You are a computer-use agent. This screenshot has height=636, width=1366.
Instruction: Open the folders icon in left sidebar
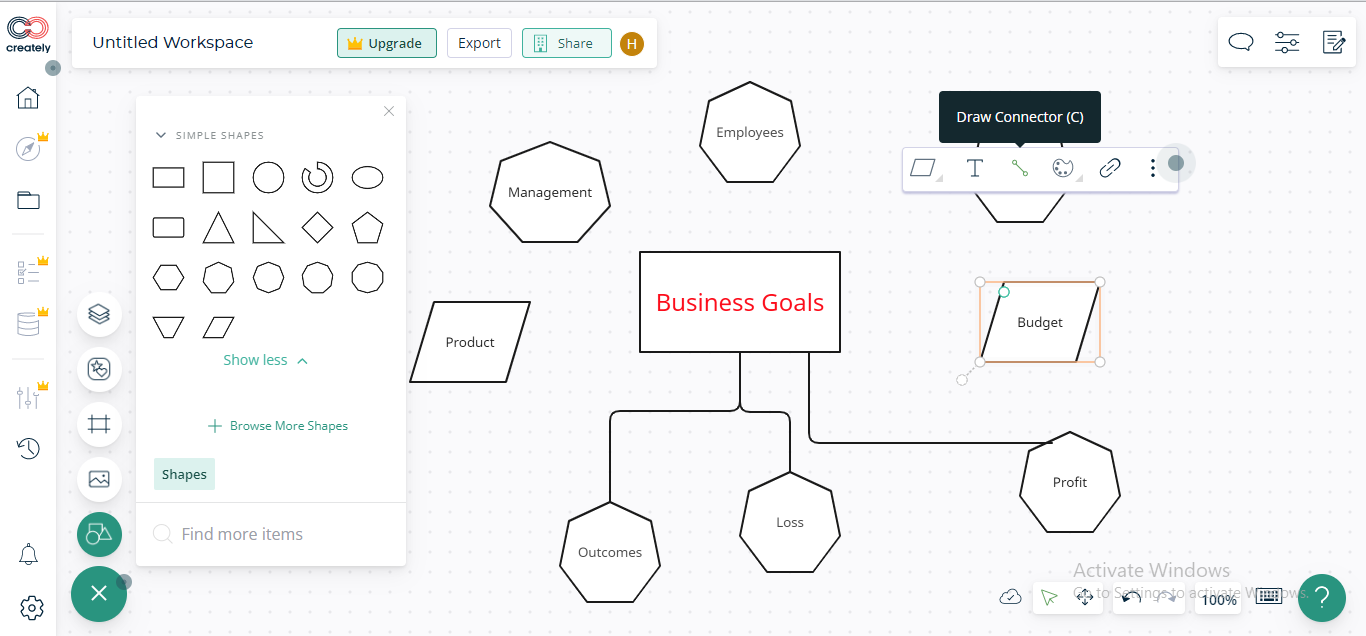28,200
